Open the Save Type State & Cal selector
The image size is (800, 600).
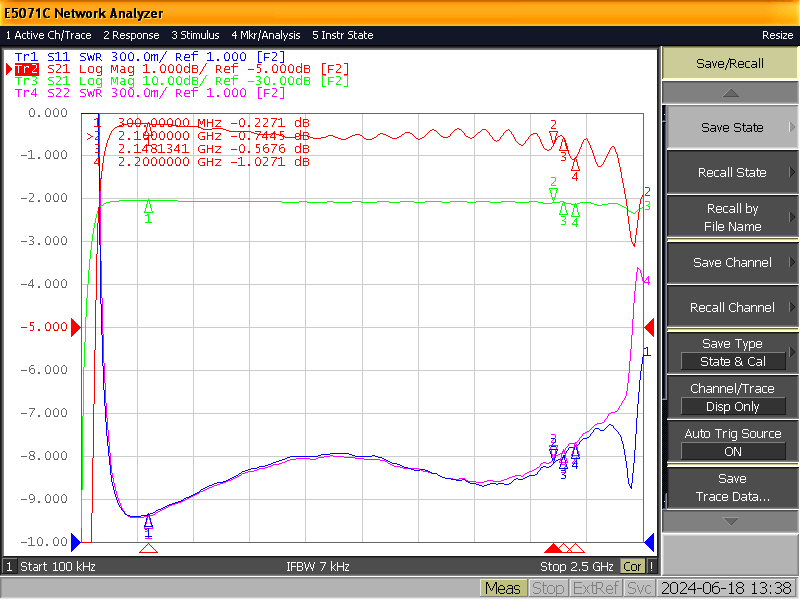coord(732,353)
